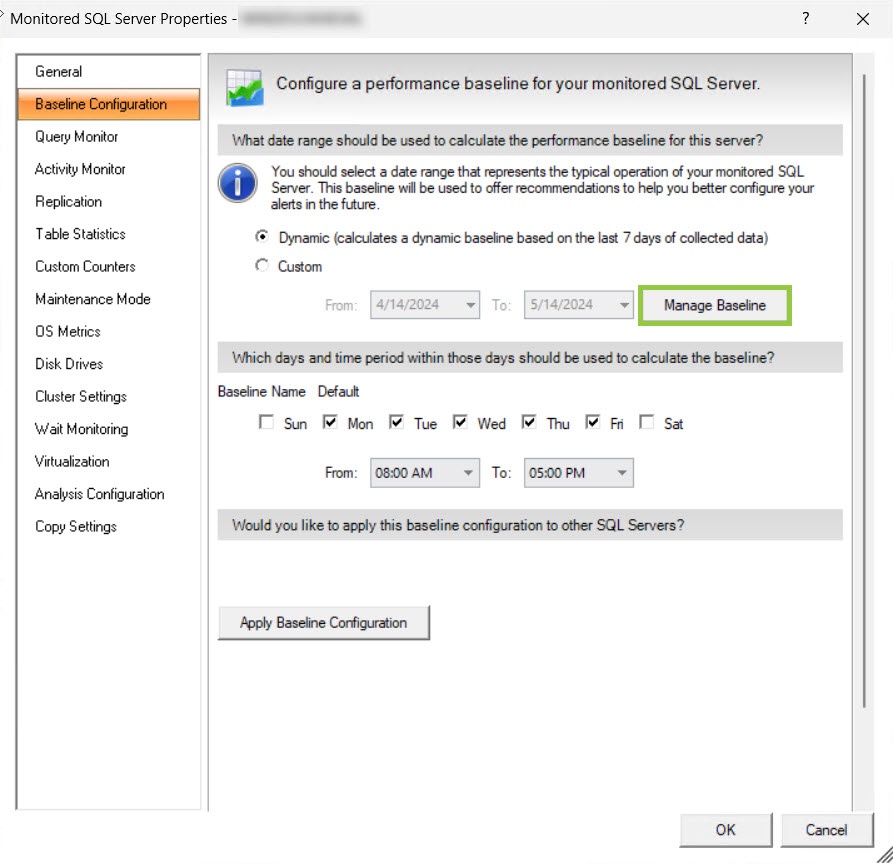Open the General settings page

(108, 72)
